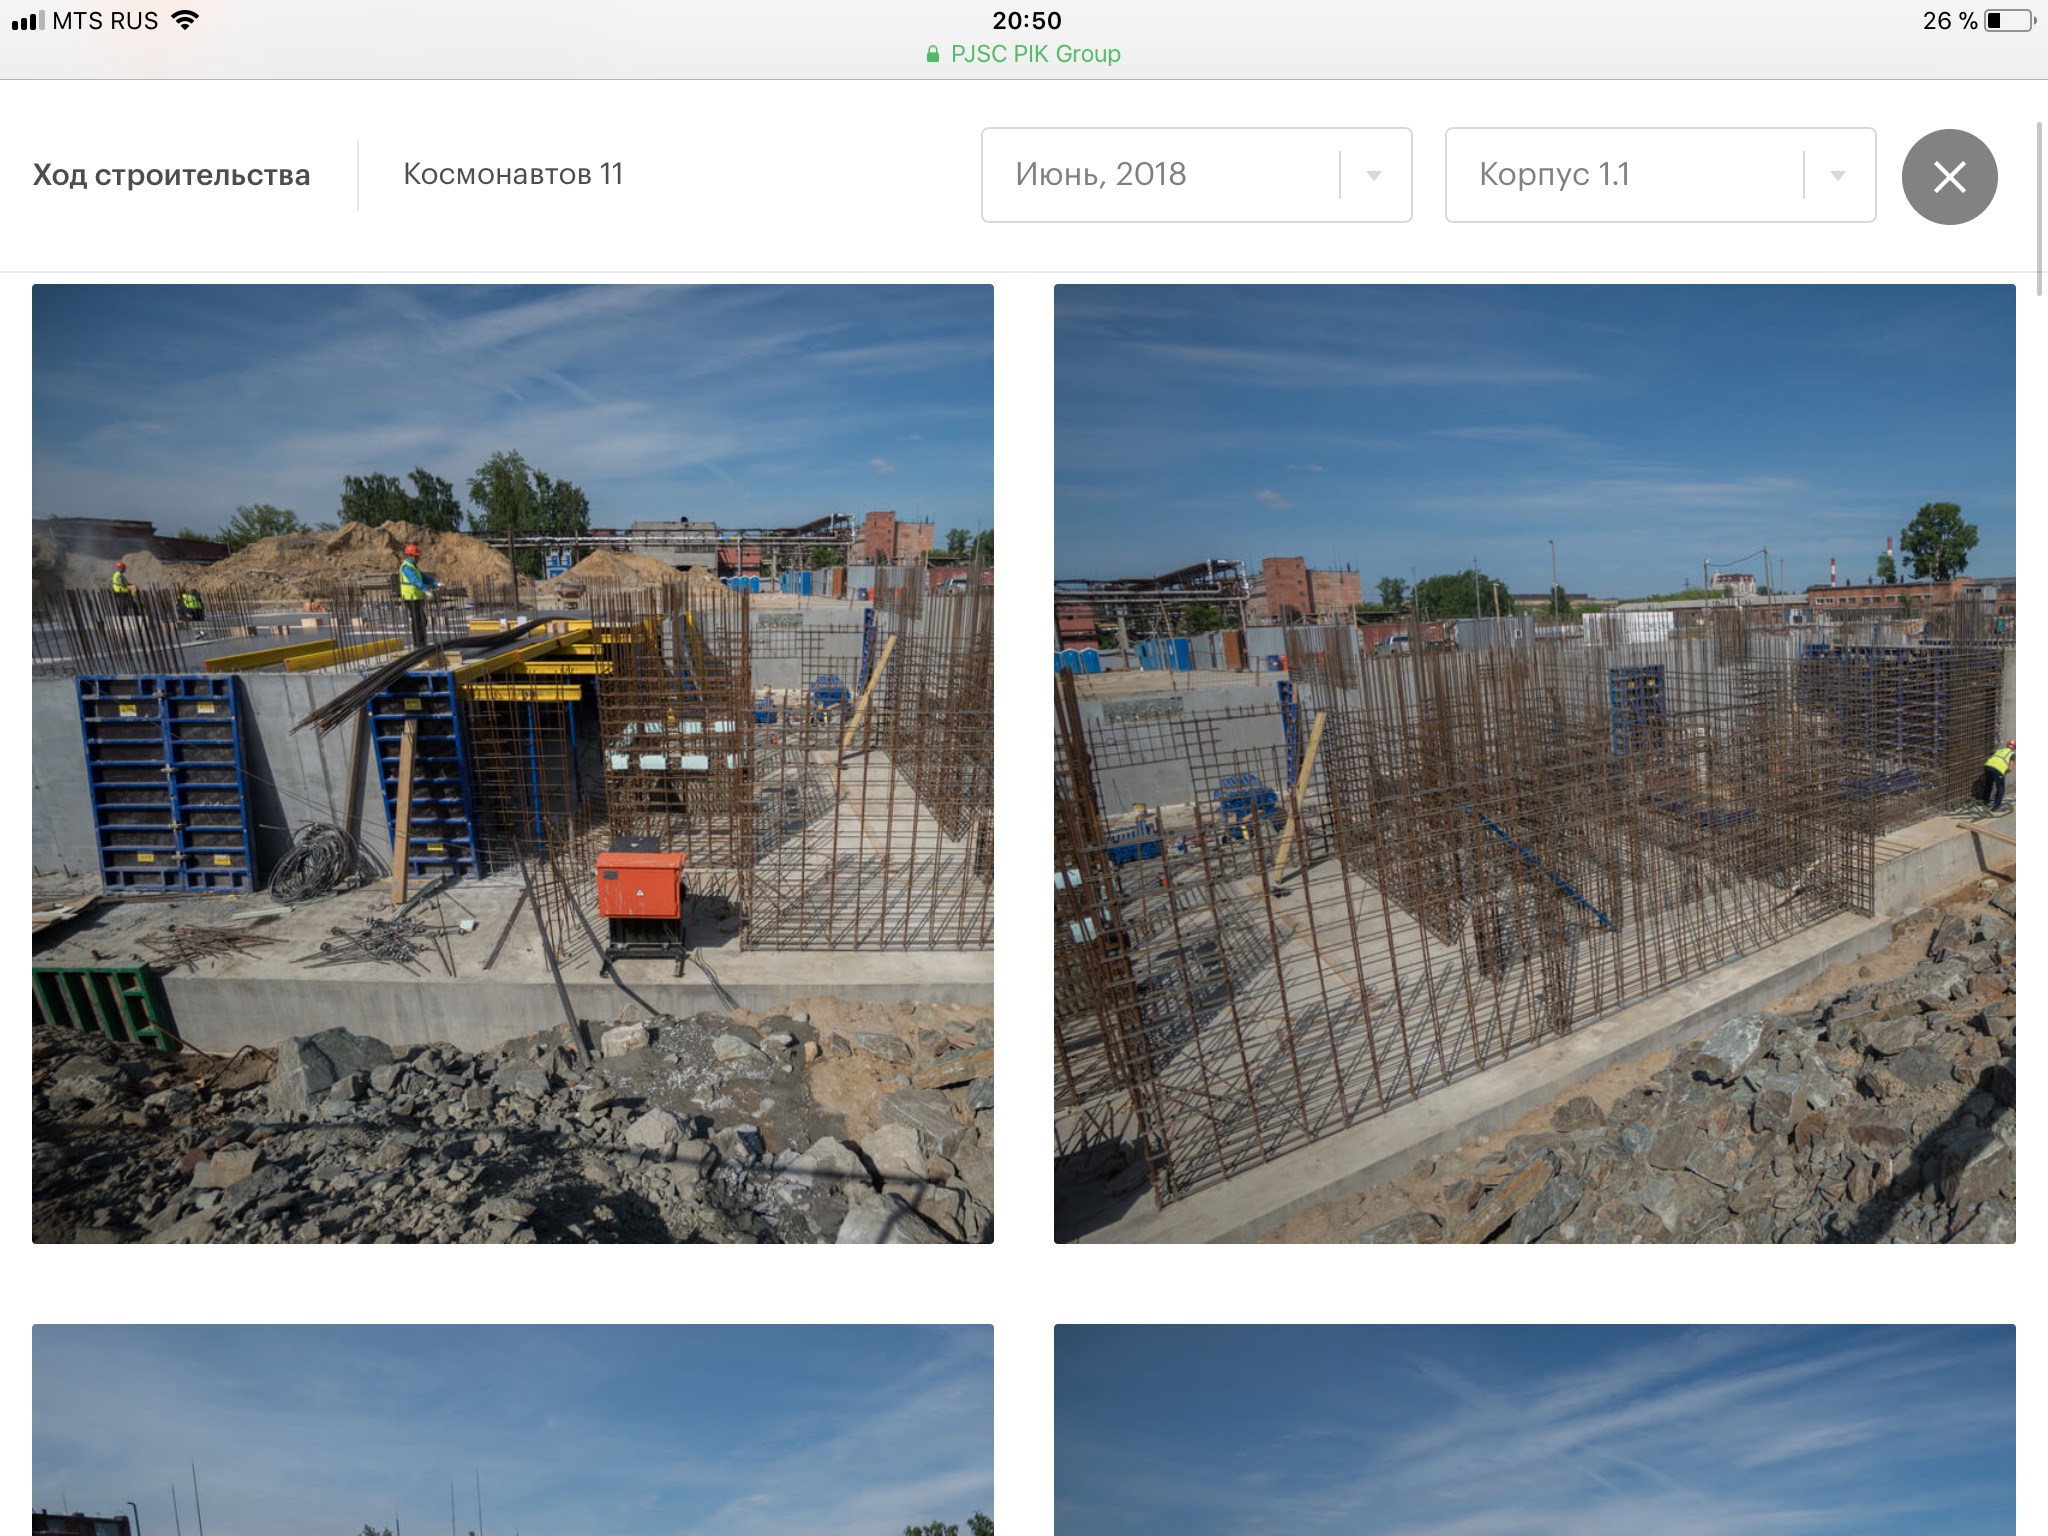Tap the 20:50 clock in status bar
This screenshot has height=1536, width=2048.
tap(1026, 20)
